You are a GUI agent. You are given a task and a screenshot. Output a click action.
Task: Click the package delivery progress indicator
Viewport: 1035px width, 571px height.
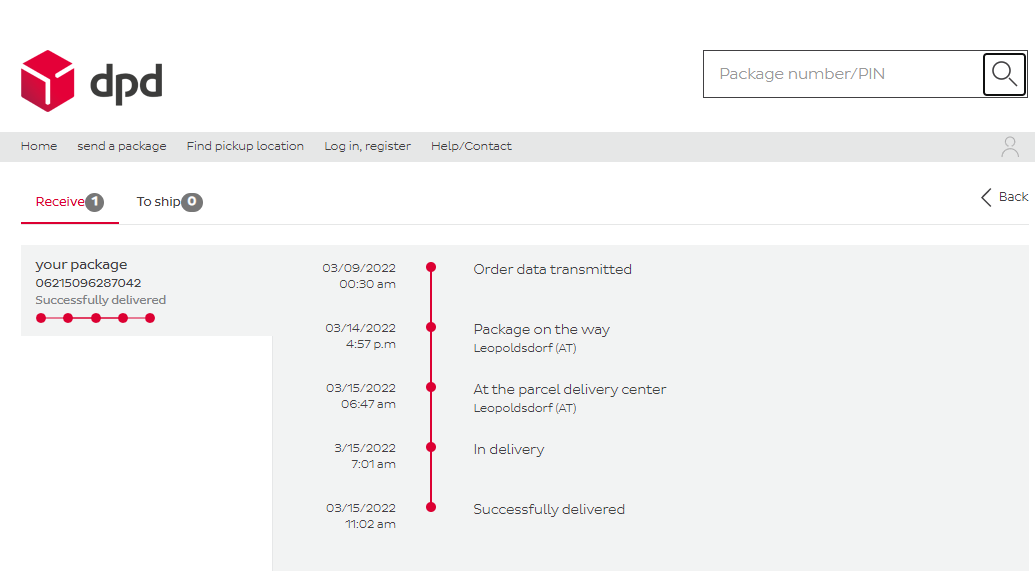[95, 318]
